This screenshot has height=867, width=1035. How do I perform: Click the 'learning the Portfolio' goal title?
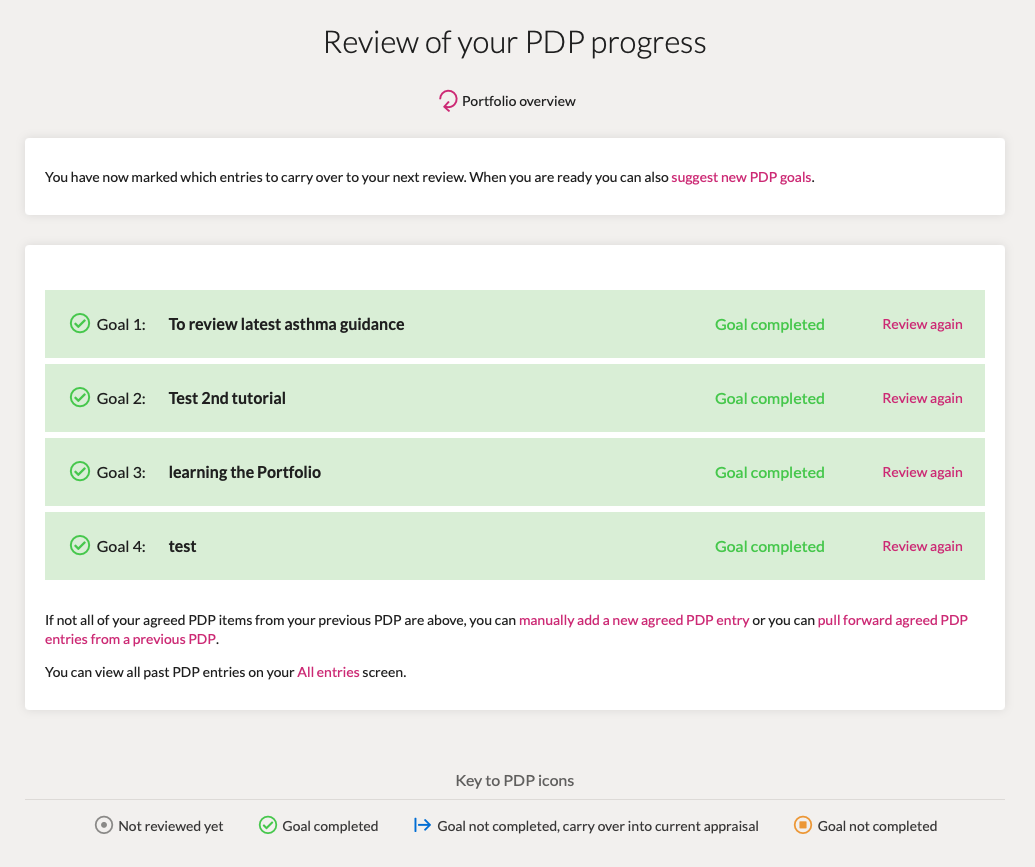tap(245, 472)
